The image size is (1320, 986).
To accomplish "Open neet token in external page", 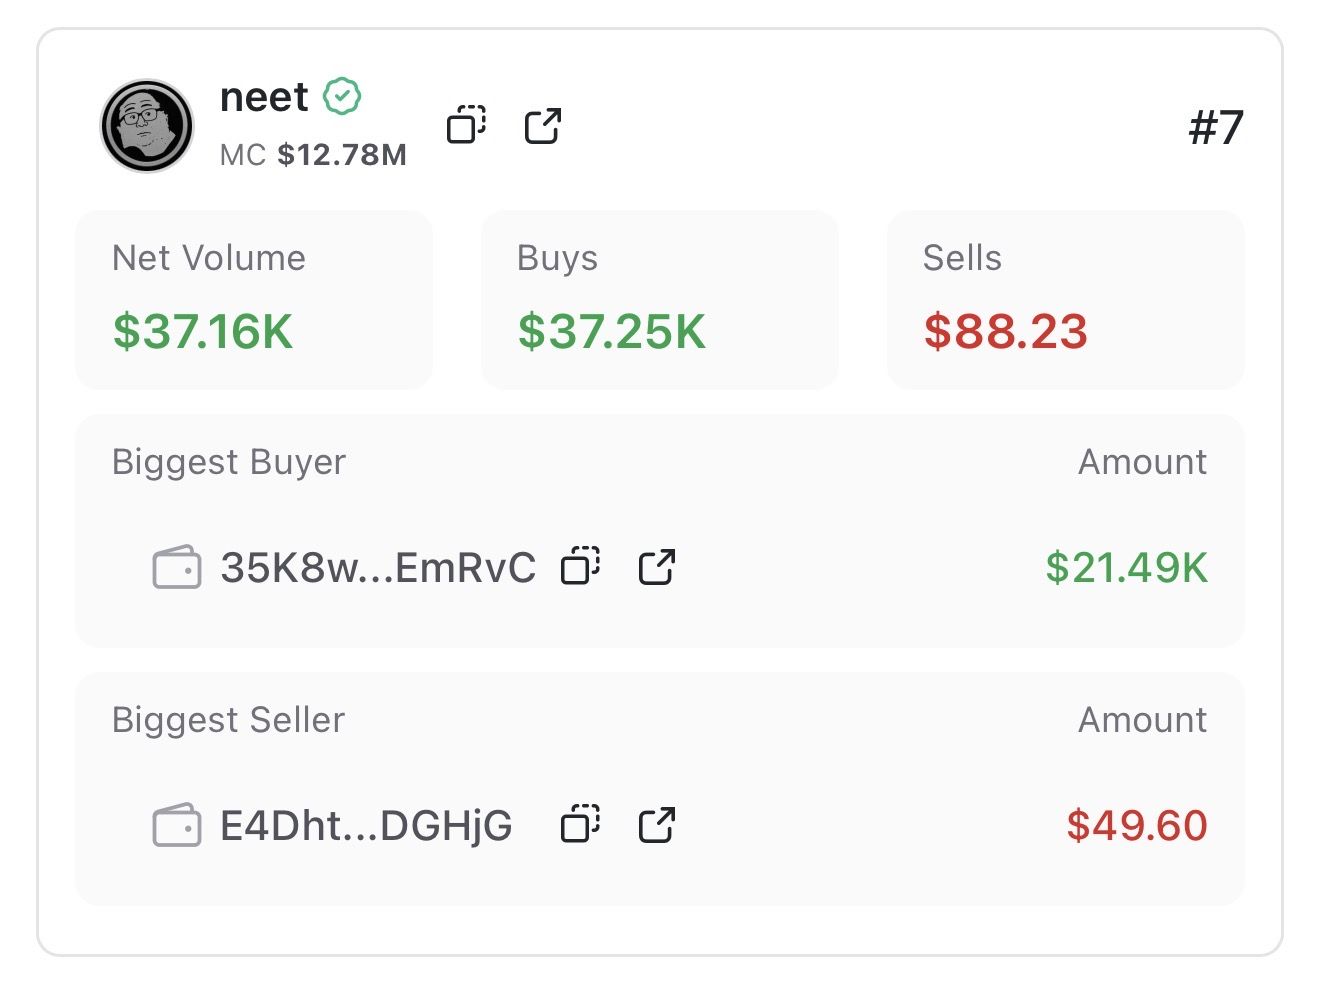I will [543, 126].
